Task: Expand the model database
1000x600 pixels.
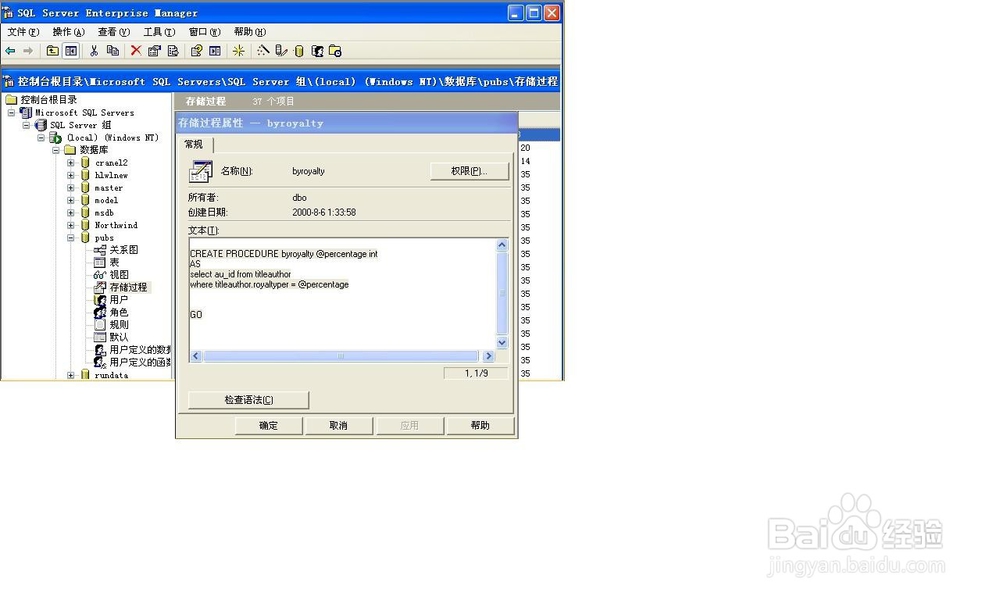Action: [x=70, y=200]
